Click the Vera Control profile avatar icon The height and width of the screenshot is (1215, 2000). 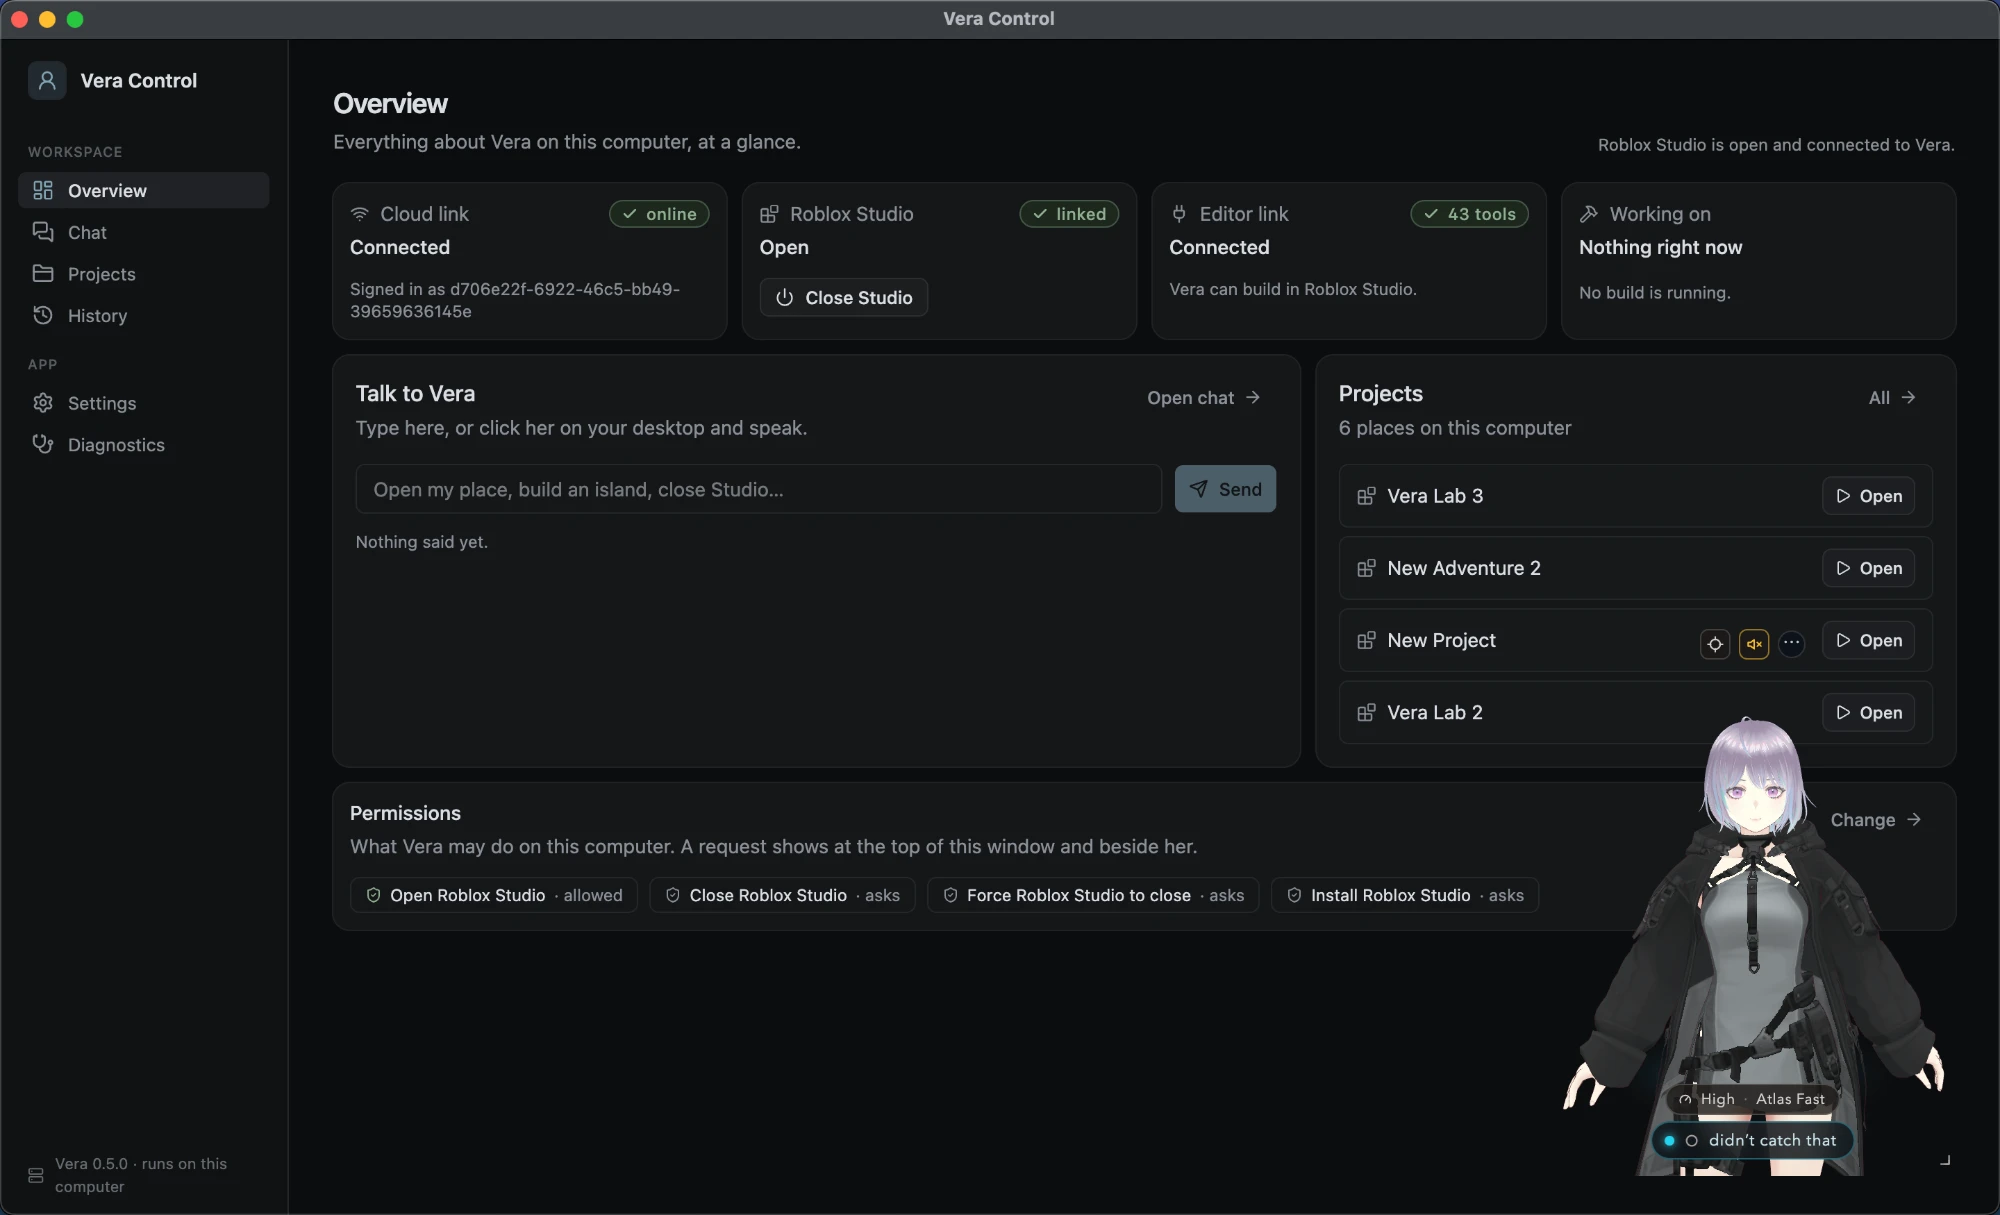(47, 80)
